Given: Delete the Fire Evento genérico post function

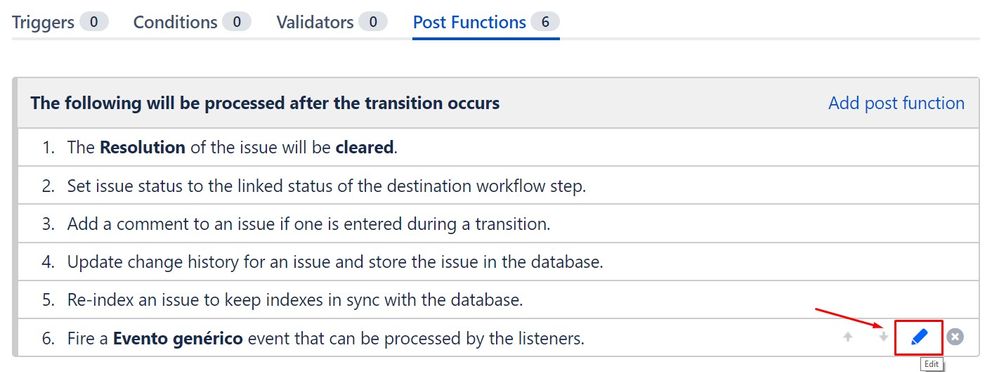Looking at the screenshot, I should click(x=954, y=337).
